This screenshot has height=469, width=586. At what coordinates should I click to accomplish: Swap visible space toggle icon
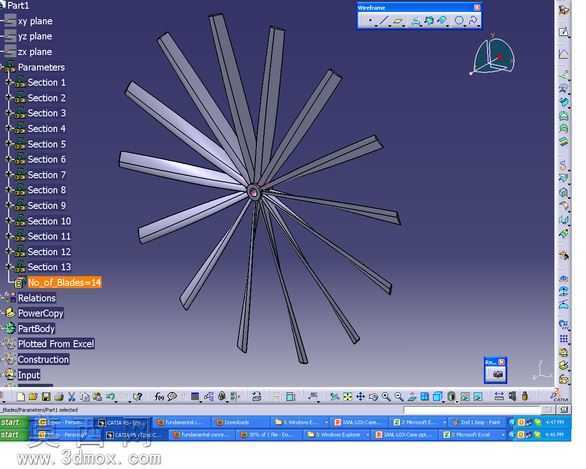478,397
